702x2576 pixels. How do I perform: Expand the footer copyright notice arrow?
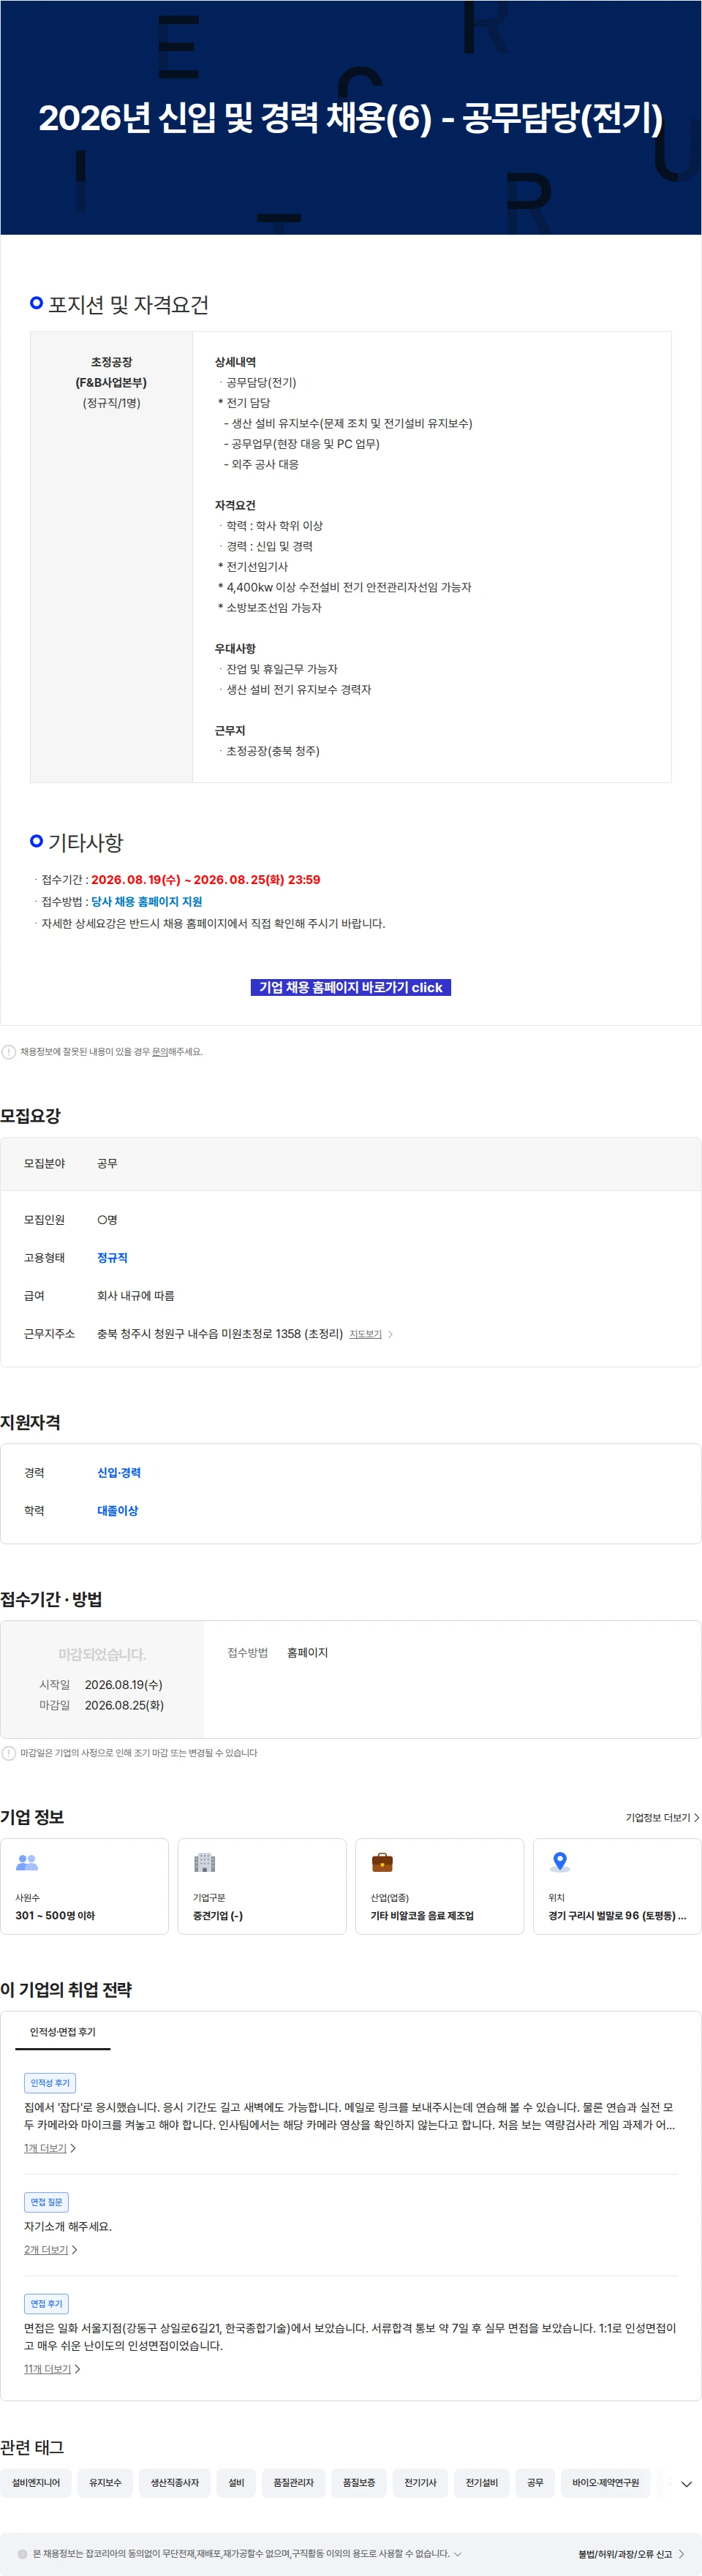tap(458, 2553)
